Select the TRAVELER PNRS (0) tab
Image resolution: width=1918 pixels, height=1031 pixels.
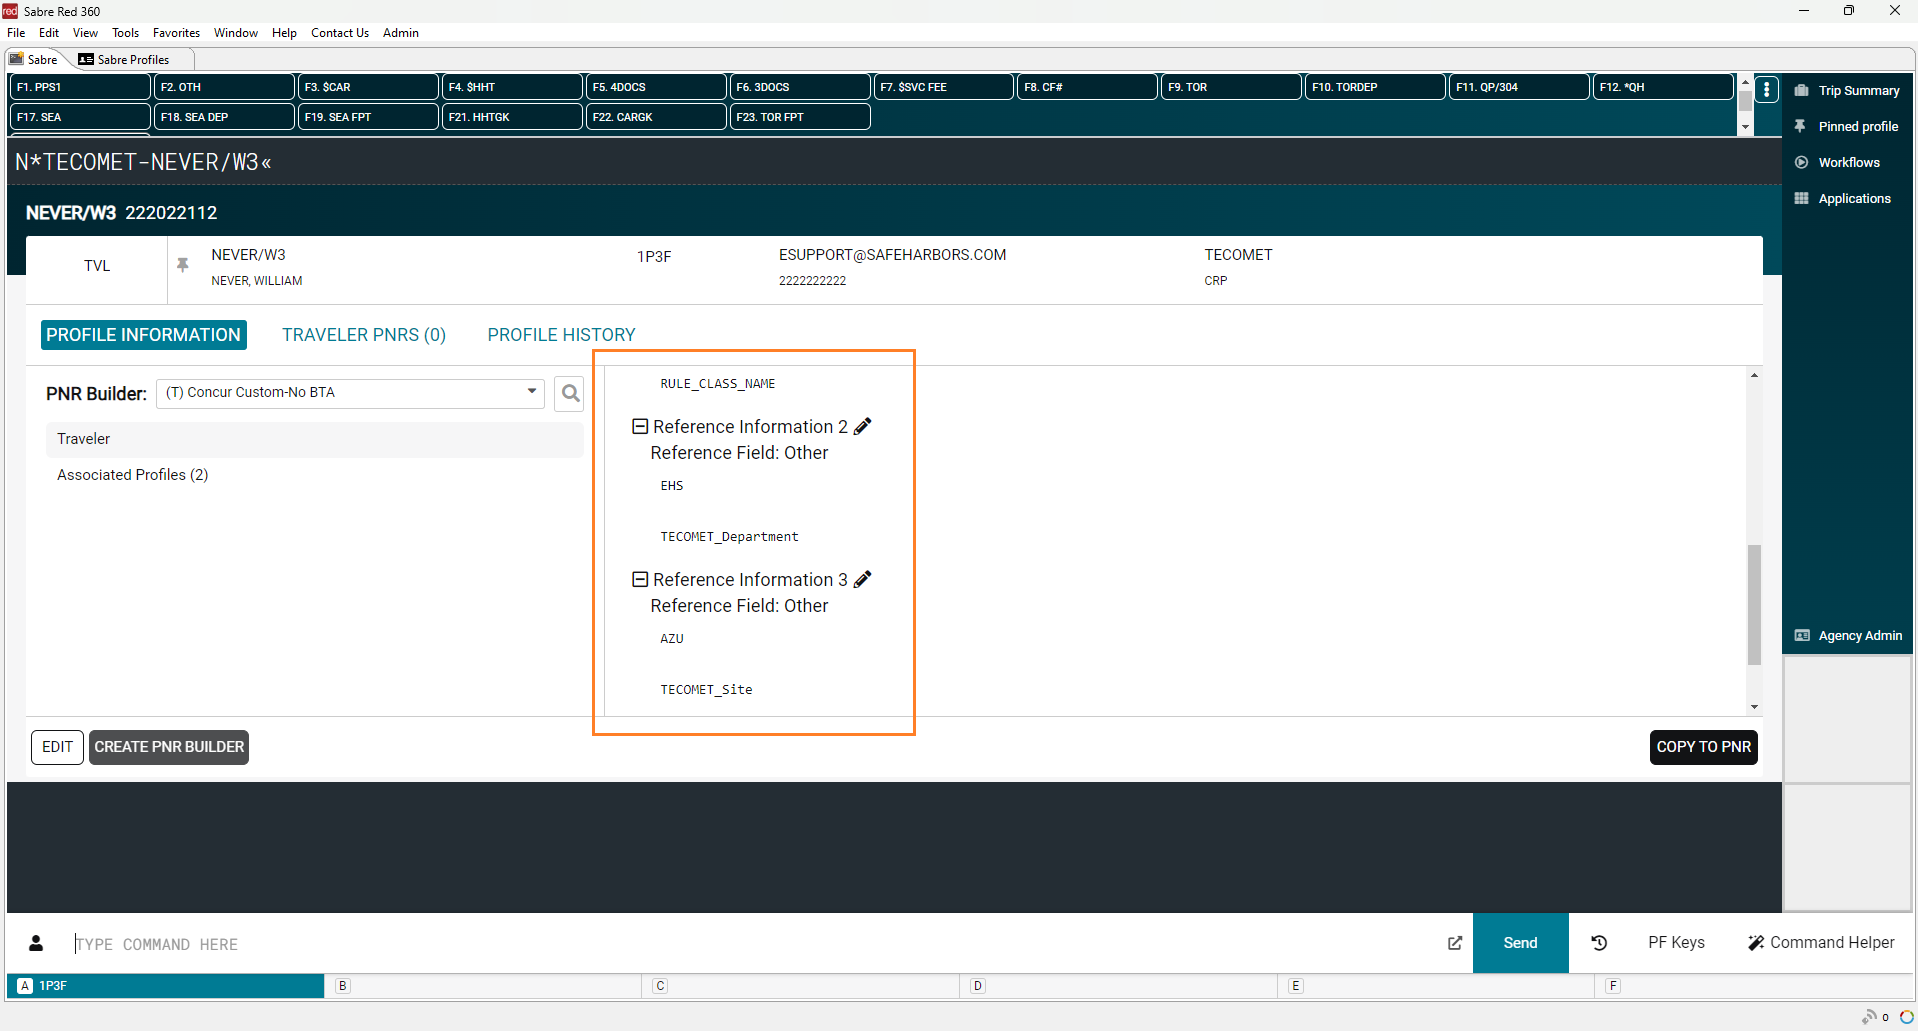tap(364, 335)
